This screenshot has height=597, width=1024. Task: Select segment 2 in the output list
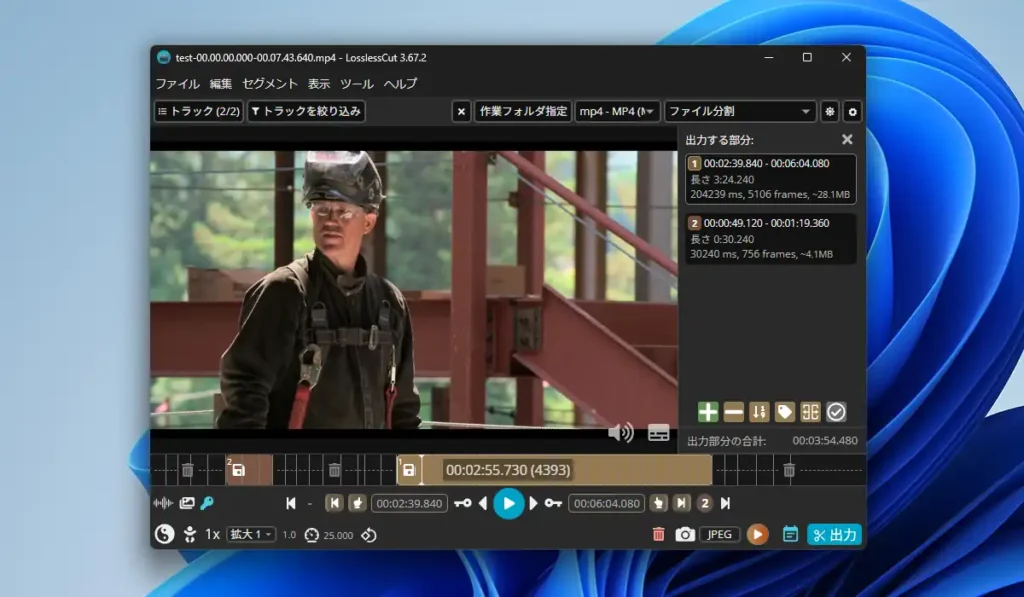pos(770,238)
